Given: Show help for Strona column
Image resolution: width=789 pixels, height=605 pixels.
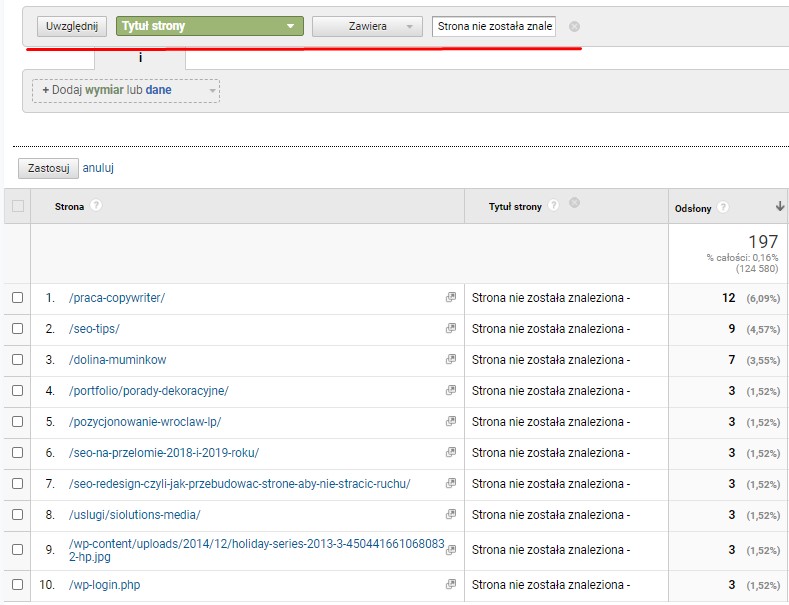Looking at the screenshot, I should coord(96,205).
